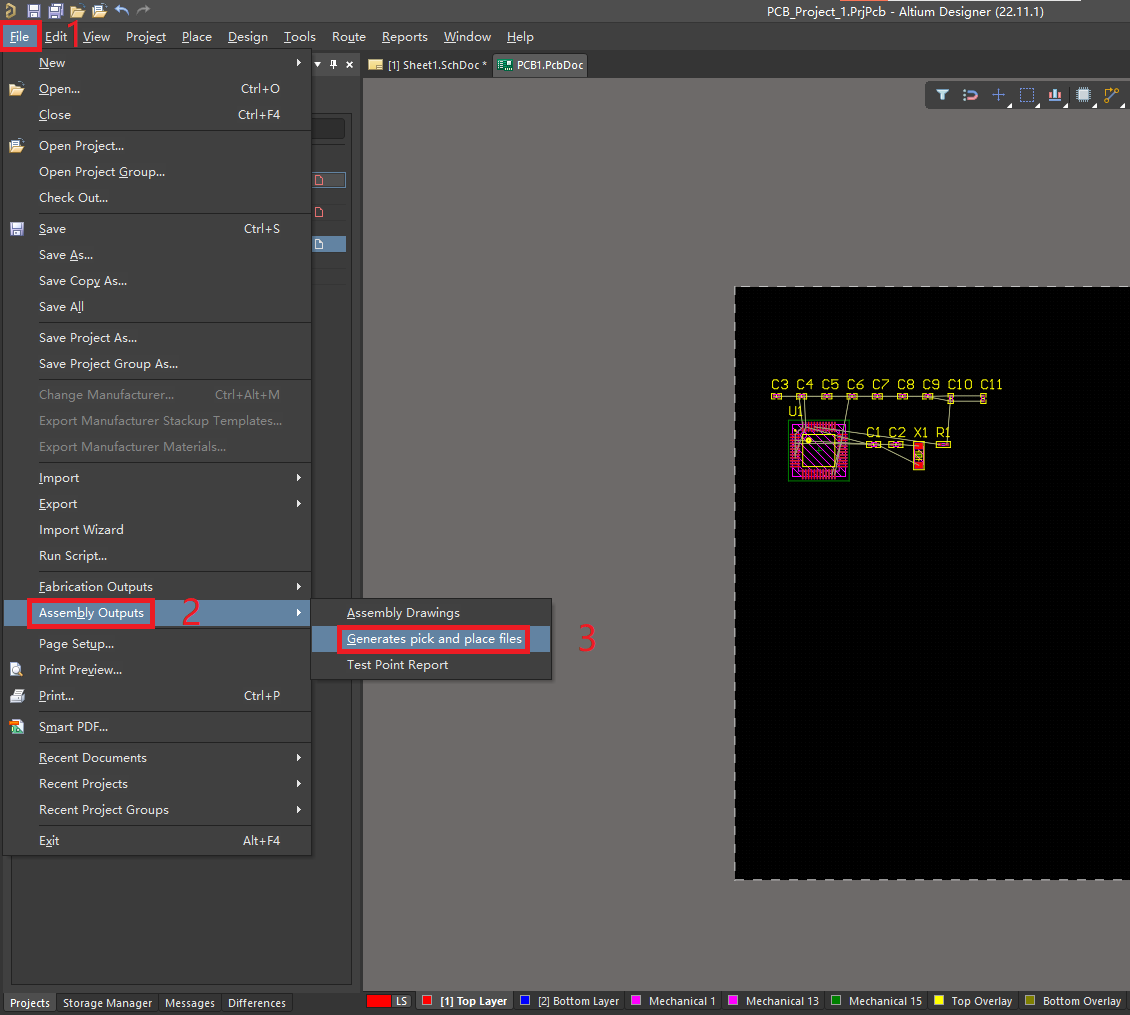Click the Open Document folder icon in quick access toolbar
This screenshot has width=1130, height=1015.
tap(77, 11)
